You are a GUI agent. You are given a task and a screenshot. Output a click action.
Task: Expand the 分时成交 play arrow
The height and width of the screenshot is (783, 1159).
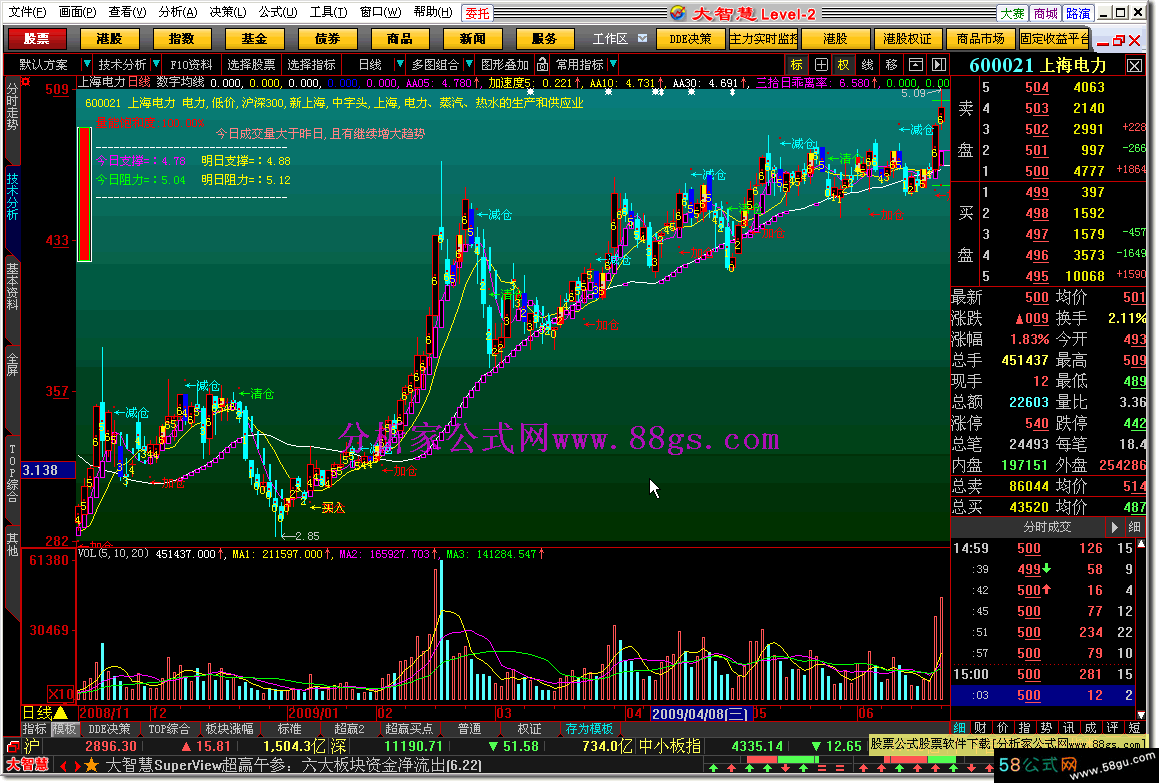pyautogui.click(x=1115, y=527)
